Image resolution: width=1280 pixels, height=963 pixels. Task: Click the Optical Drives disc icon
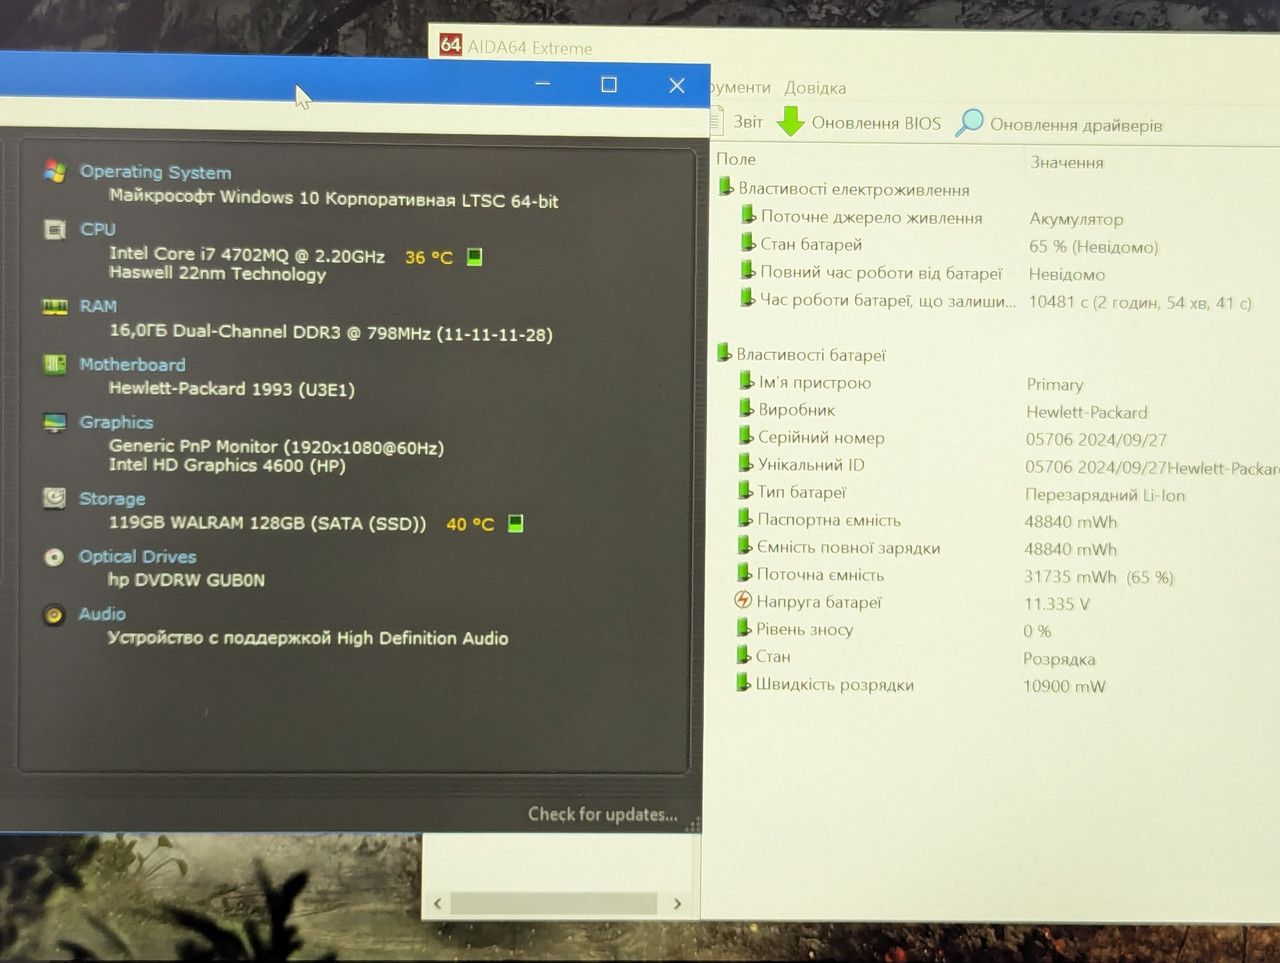click(x=55, y=557)
